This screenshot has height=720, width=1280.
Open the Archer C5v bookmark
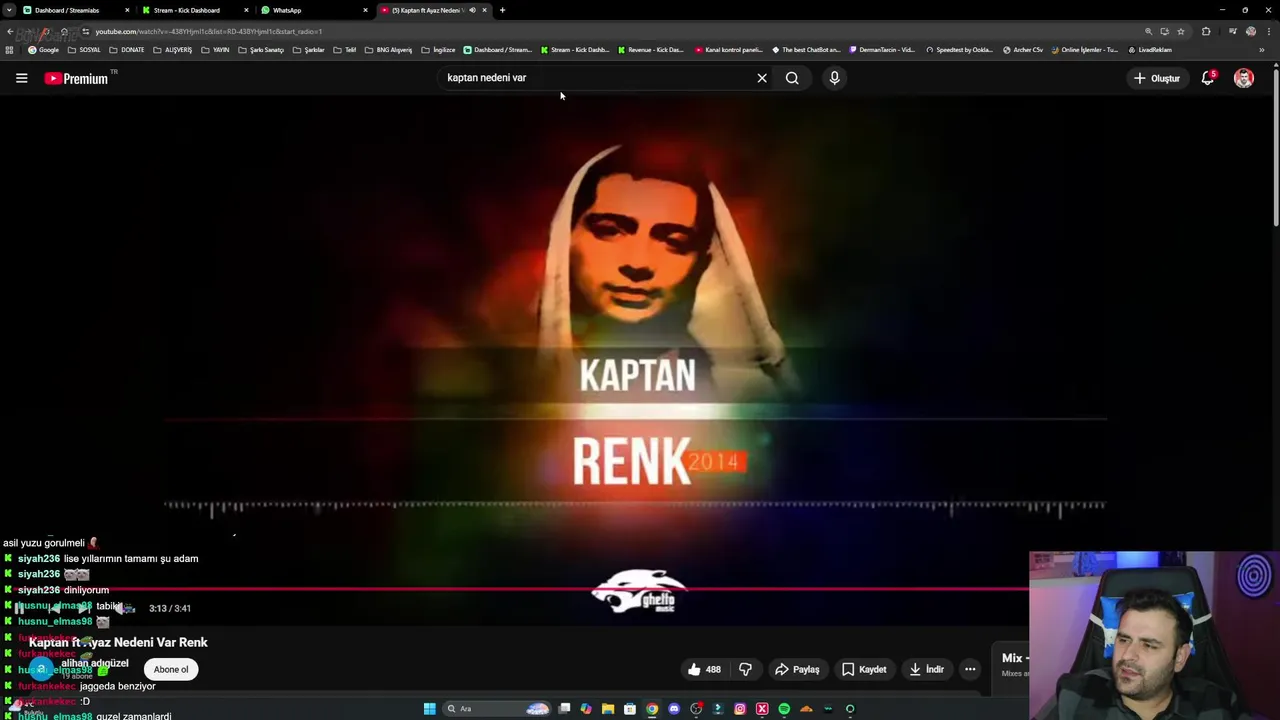click(1023, 50)
